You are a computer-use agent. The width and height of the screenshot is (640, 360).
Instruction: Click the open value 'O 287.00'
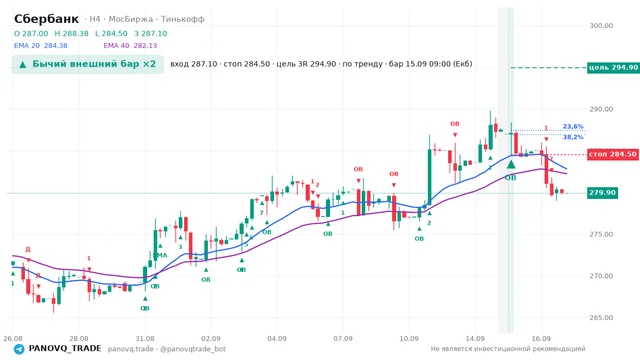point(31,33)
